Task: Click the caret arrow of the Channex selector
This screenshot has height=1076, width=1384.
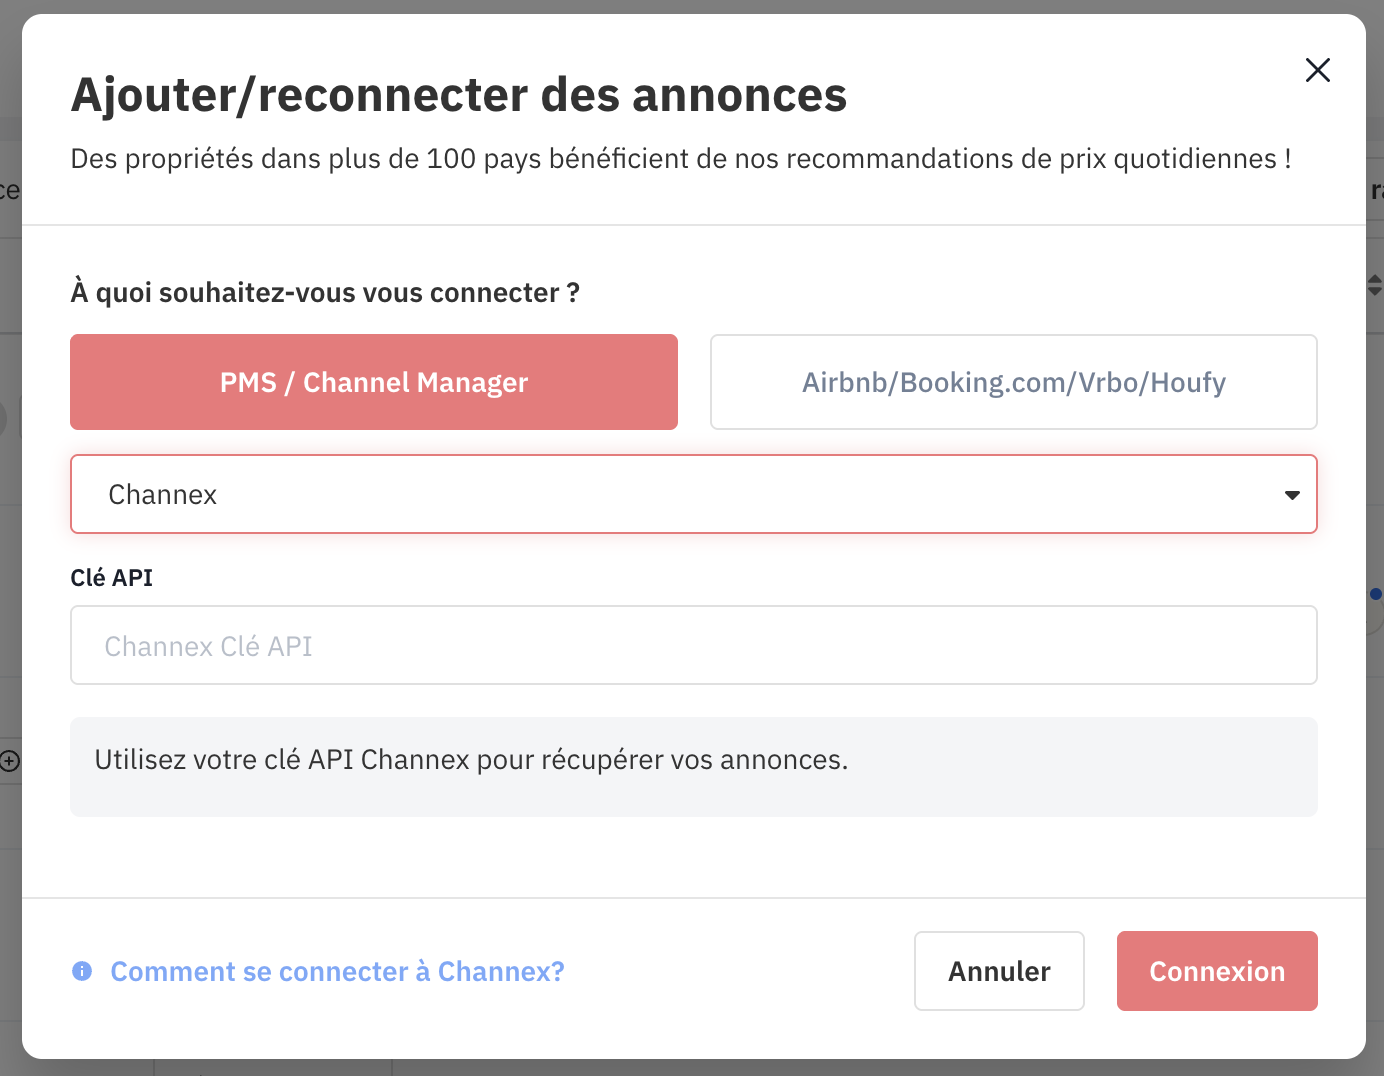Action: pyautogui.click(x=1292, y=495)
